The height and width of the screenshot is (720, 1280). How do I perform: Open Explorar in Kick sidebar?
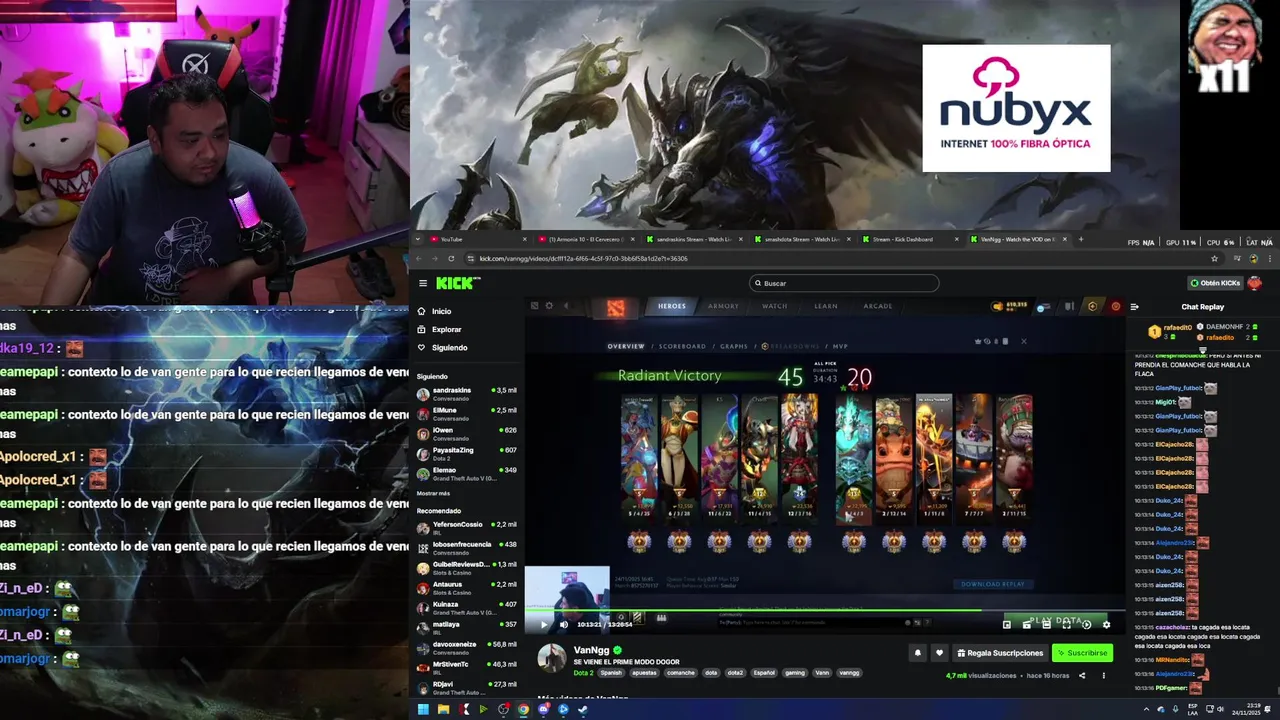[x=446, y=329]
